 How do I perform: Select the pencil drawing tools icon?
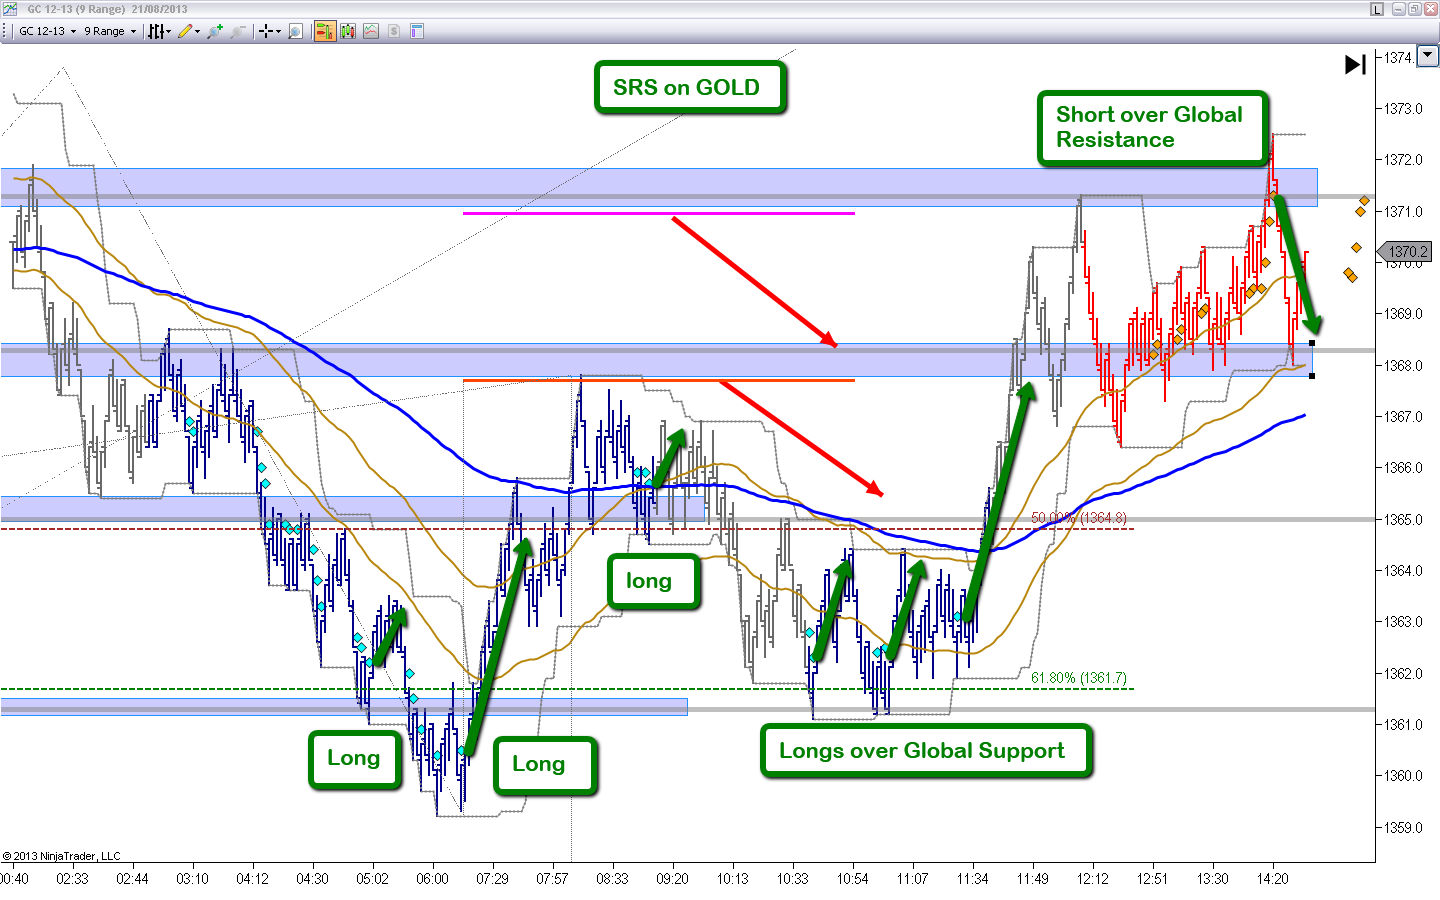(186, 31)
